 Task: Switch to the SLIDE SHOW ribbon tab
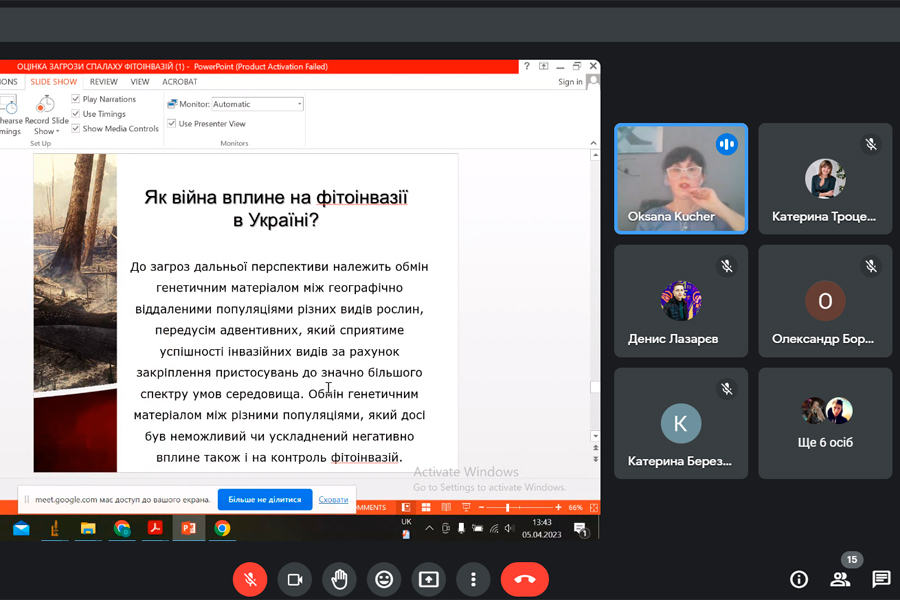pos(53,82)
